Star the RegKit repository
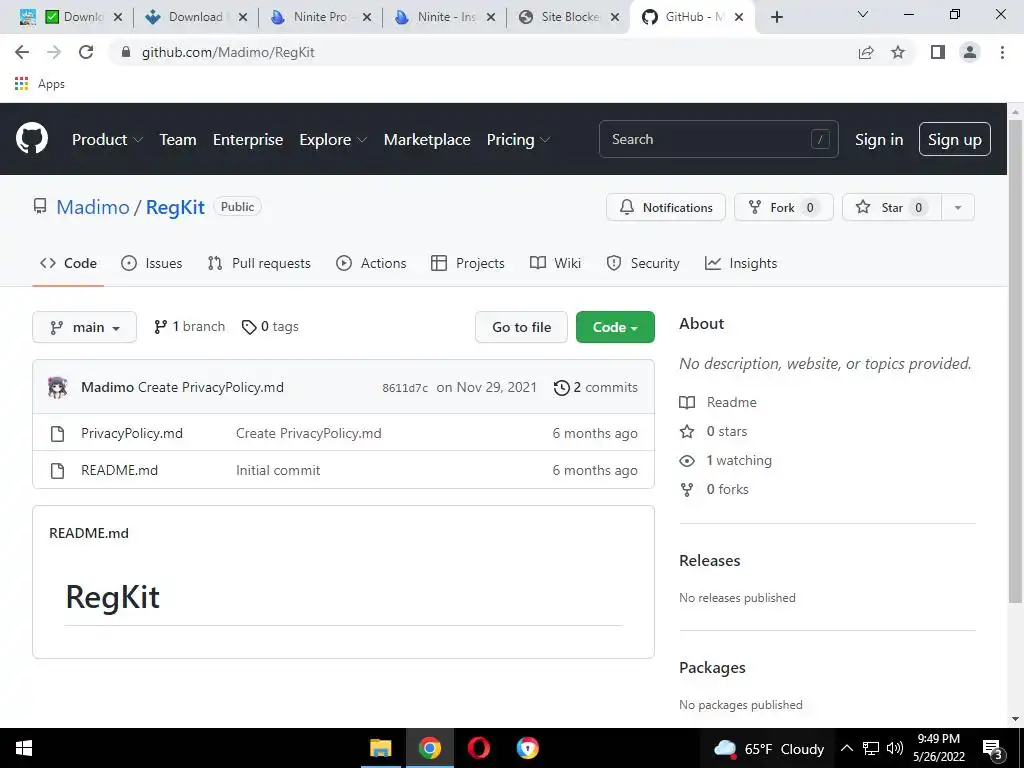This screenshot has height=768, width=1024. pyautogui.click(x=891, y=207)
